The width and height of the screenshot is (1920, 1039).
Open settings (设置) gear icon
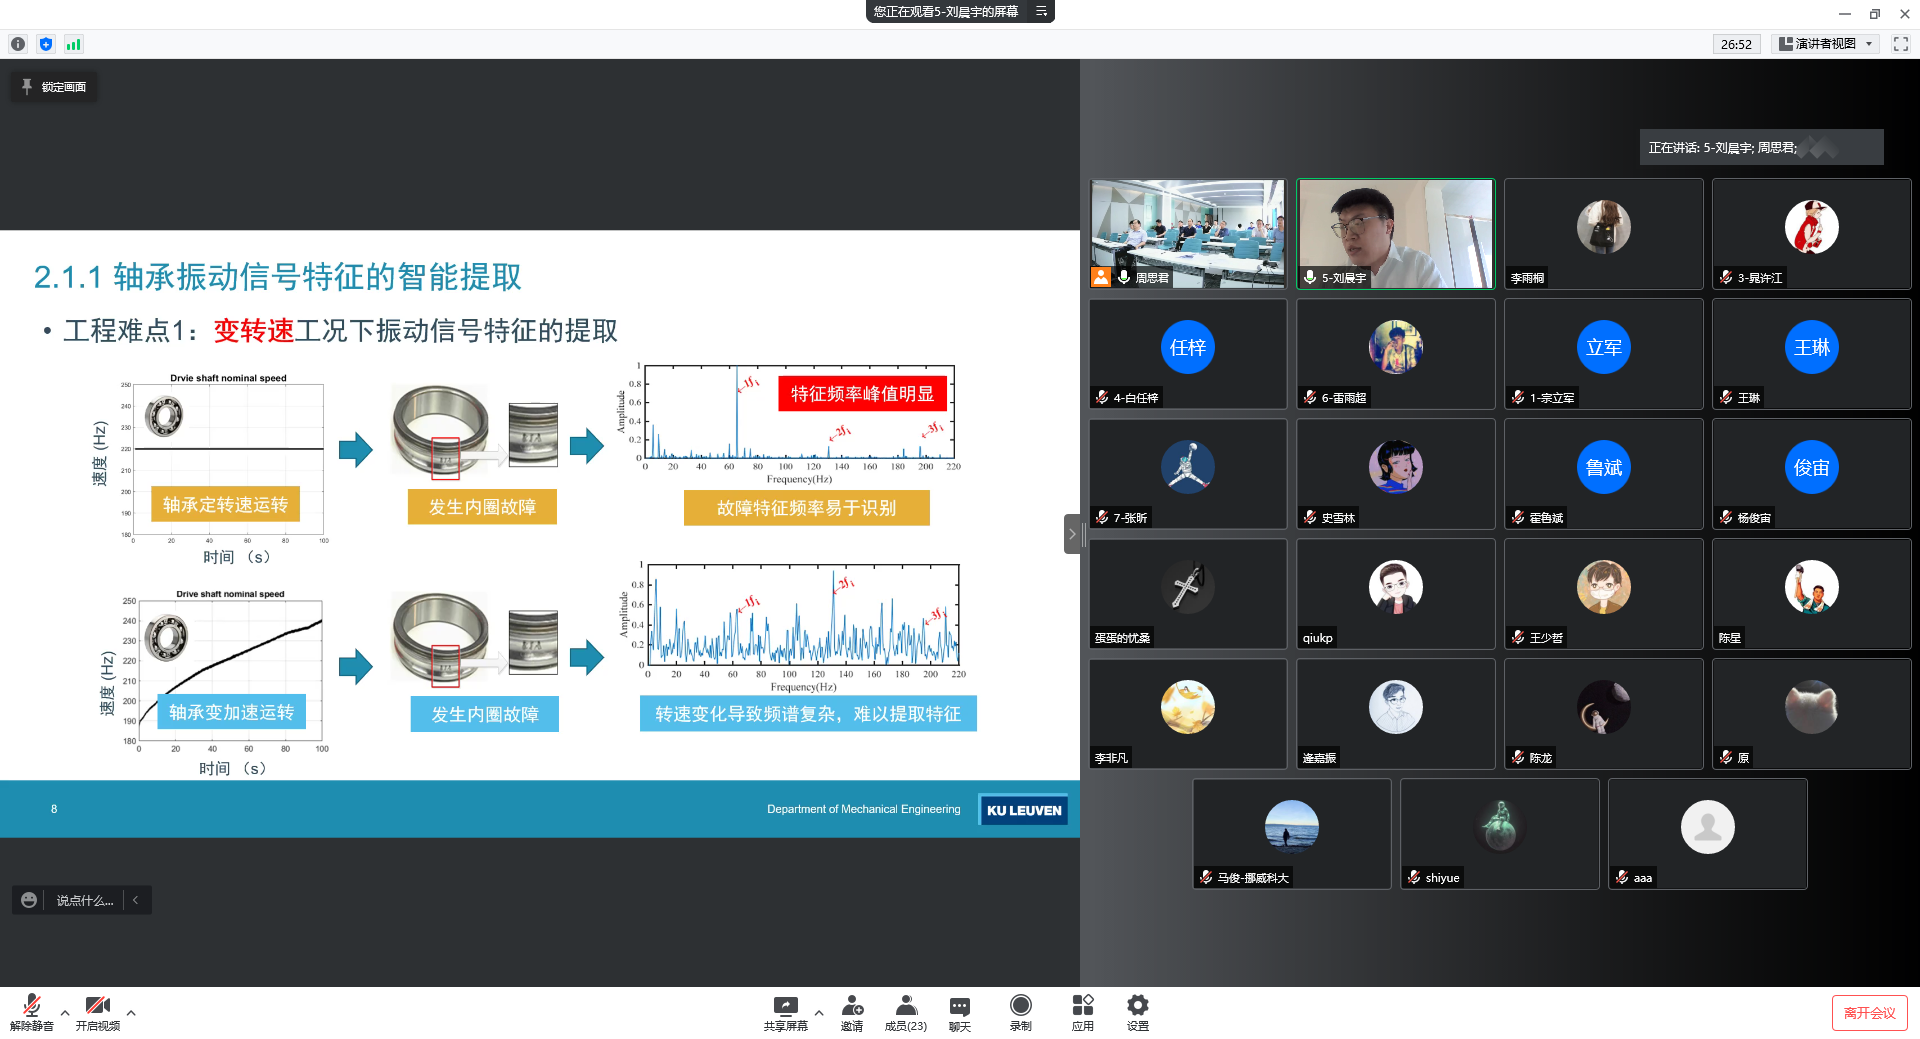coord(1137,1006)
